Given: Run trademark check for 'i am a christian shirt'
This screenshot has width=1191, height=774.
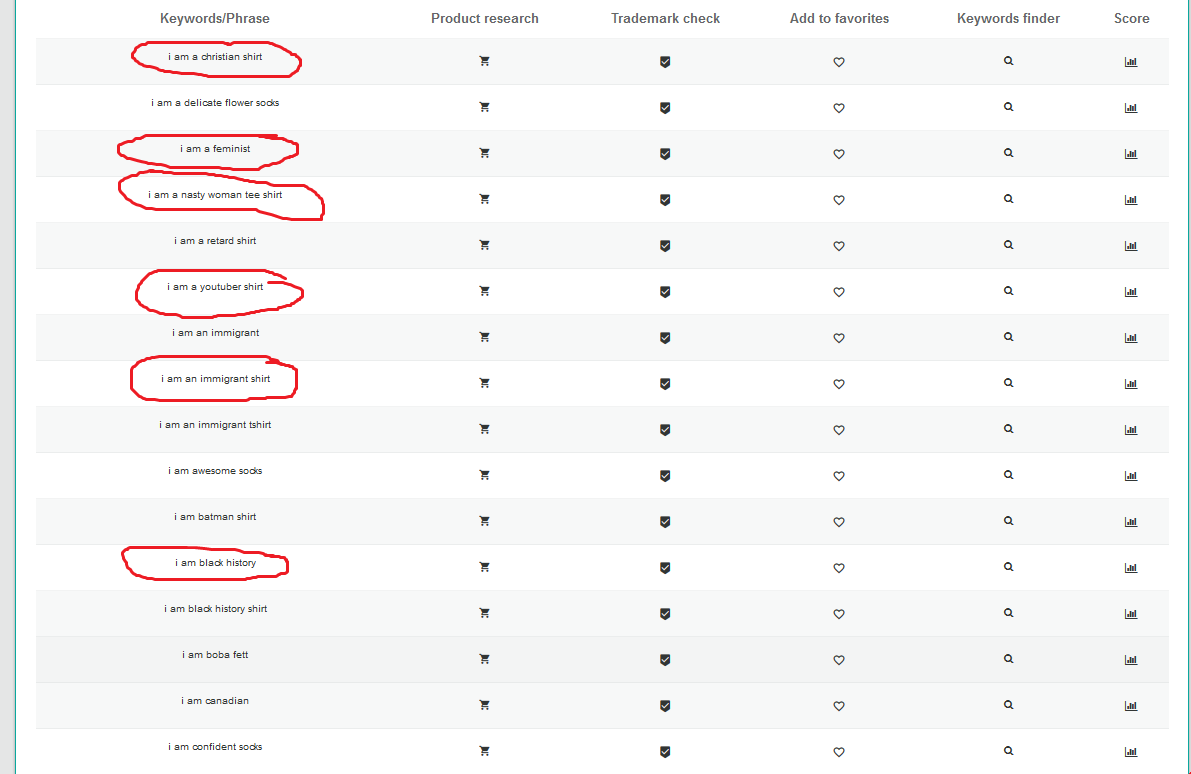Looking at the screenshot, I should coord(665,62).
